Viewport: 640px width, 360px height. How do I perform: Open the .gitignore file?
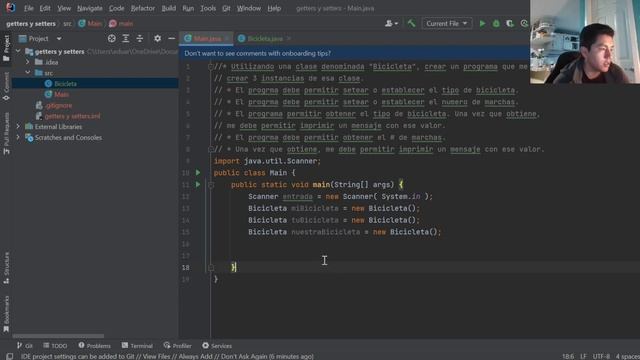[58, 105]
